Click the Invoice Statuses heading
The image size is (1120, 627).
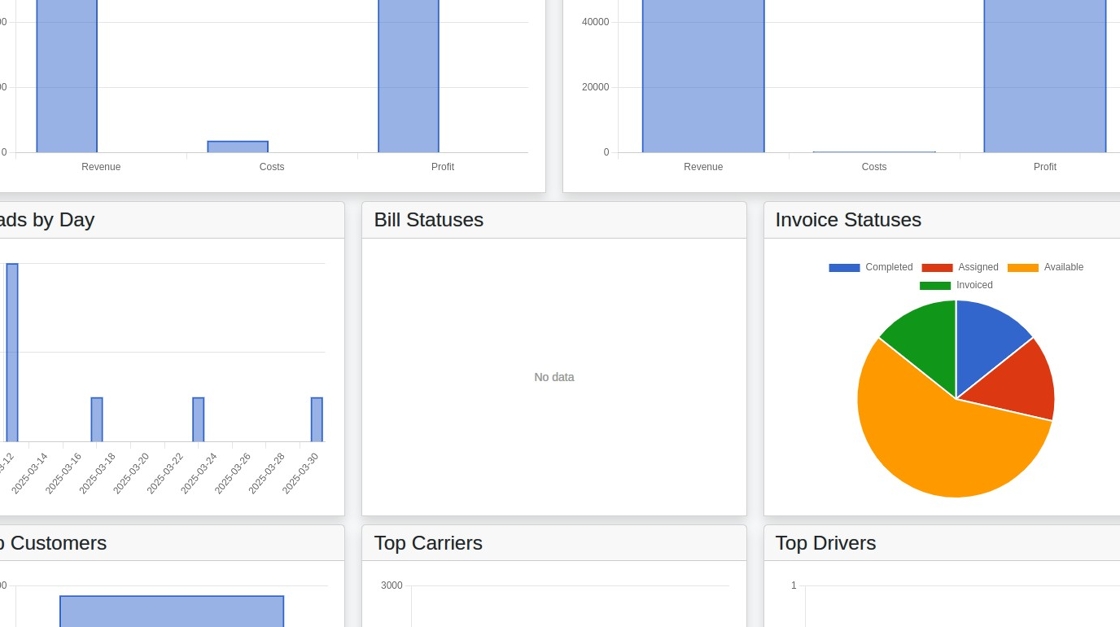[848, 220]
